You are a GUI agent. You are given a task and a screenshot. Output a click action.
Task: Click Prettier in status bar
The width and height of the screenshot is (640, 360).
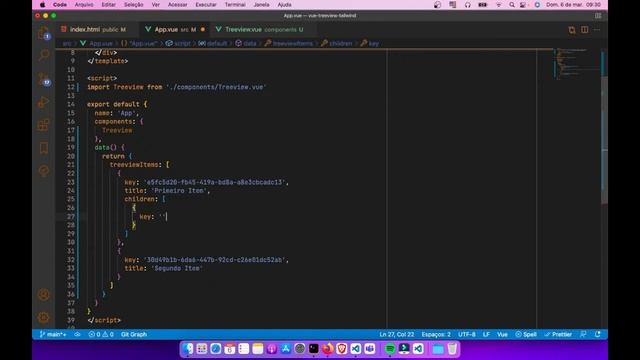[x=558, y=334]
